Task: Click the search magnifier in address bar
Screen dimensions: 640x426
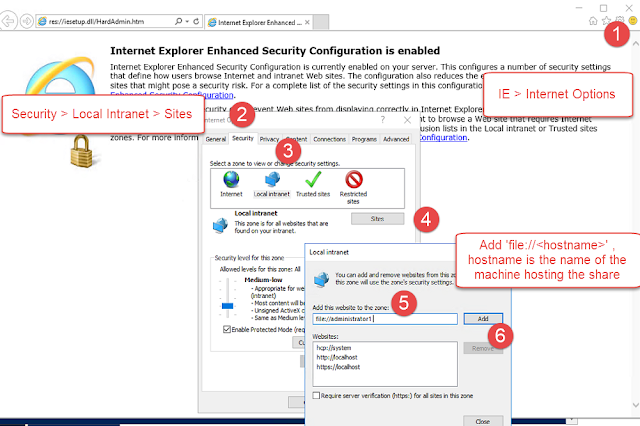Action: pyautogui.click(x=178, y=21)
